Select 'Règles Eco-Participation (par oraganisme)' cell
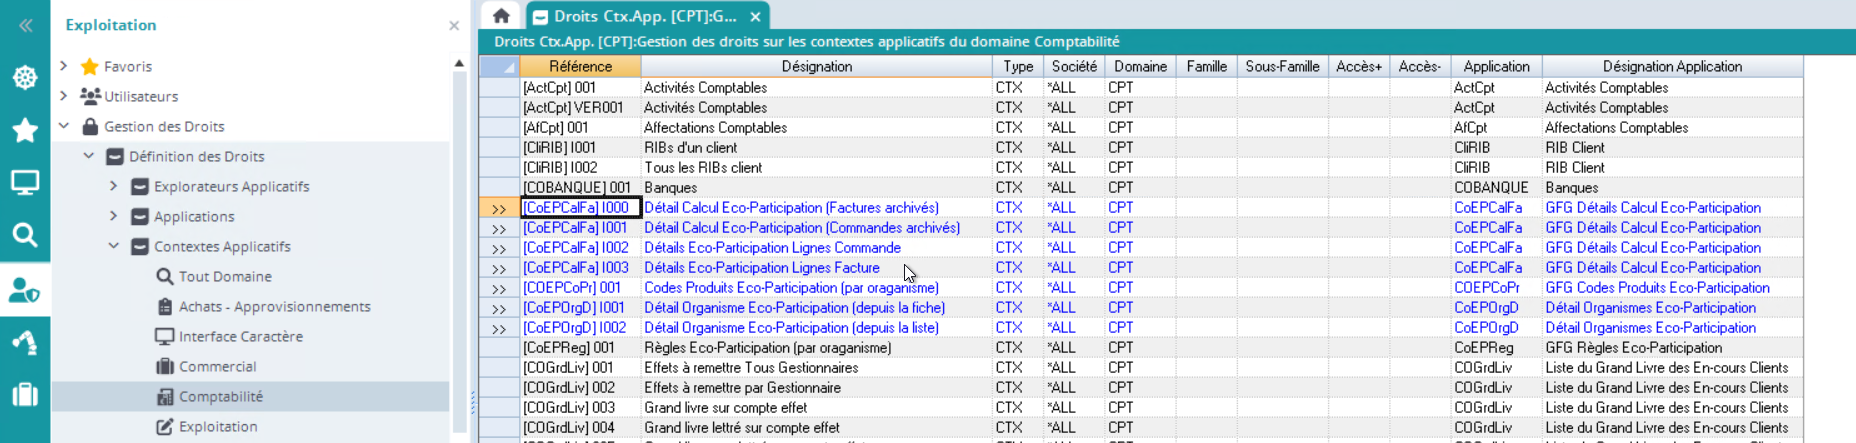The image size is (1856, 443). (x=817, y=348)
